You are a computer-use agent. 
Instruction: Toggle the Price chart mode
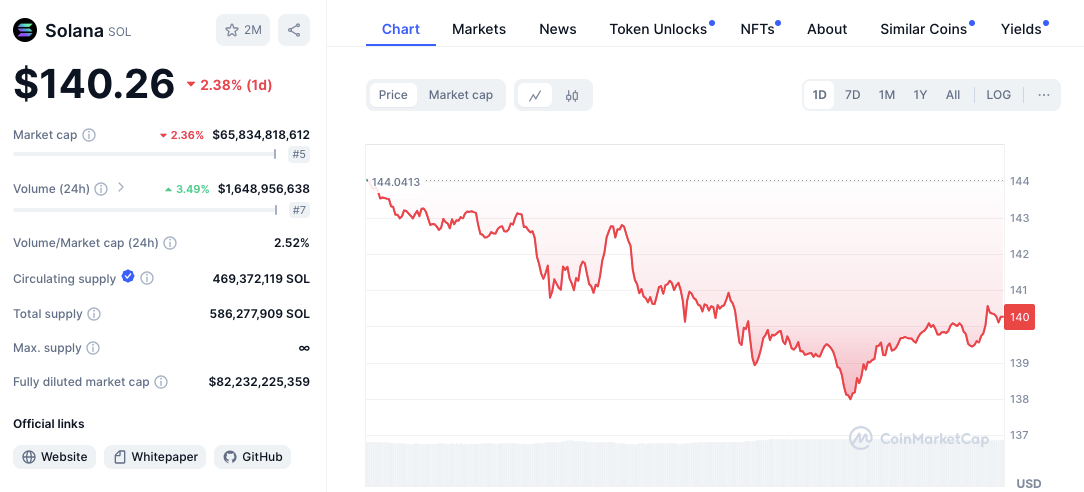pos(393,95)
